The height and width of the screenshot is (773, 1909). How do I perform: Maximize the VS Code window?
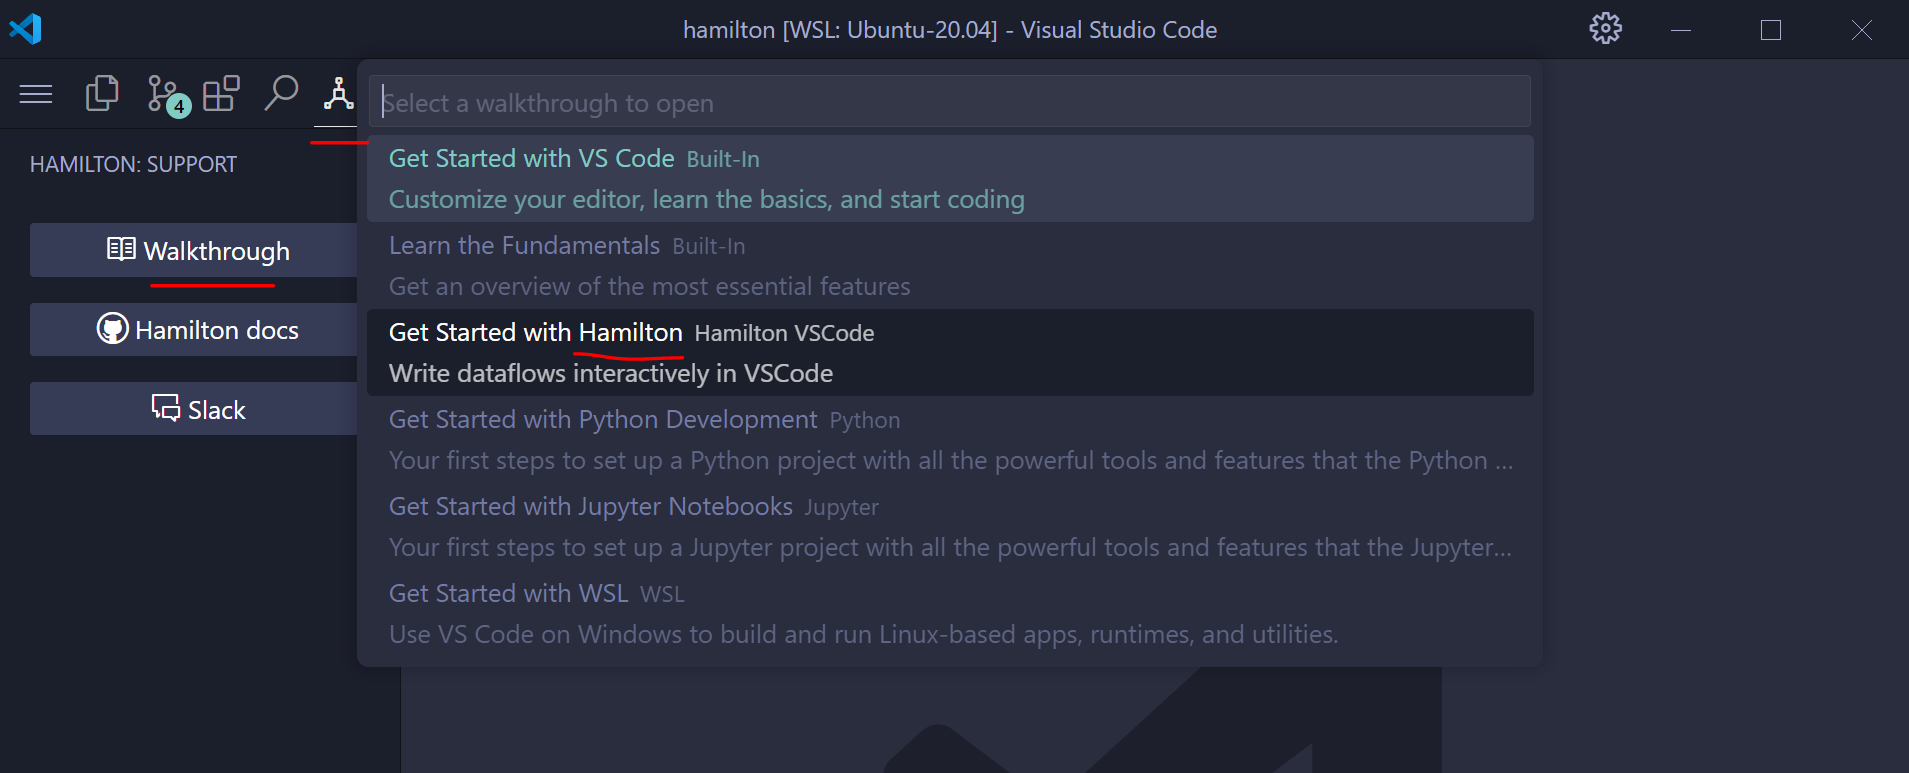pyautogui.click(x=1771, y=30)
